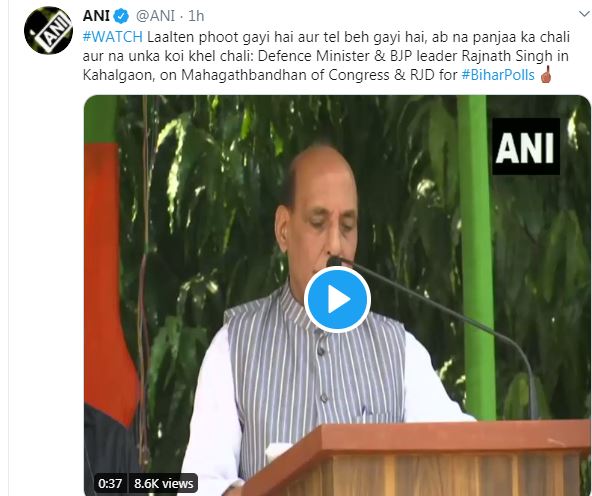This screenshot has width=592, height=496.
Task: Click the ANI display name
Action: point(96,16)
